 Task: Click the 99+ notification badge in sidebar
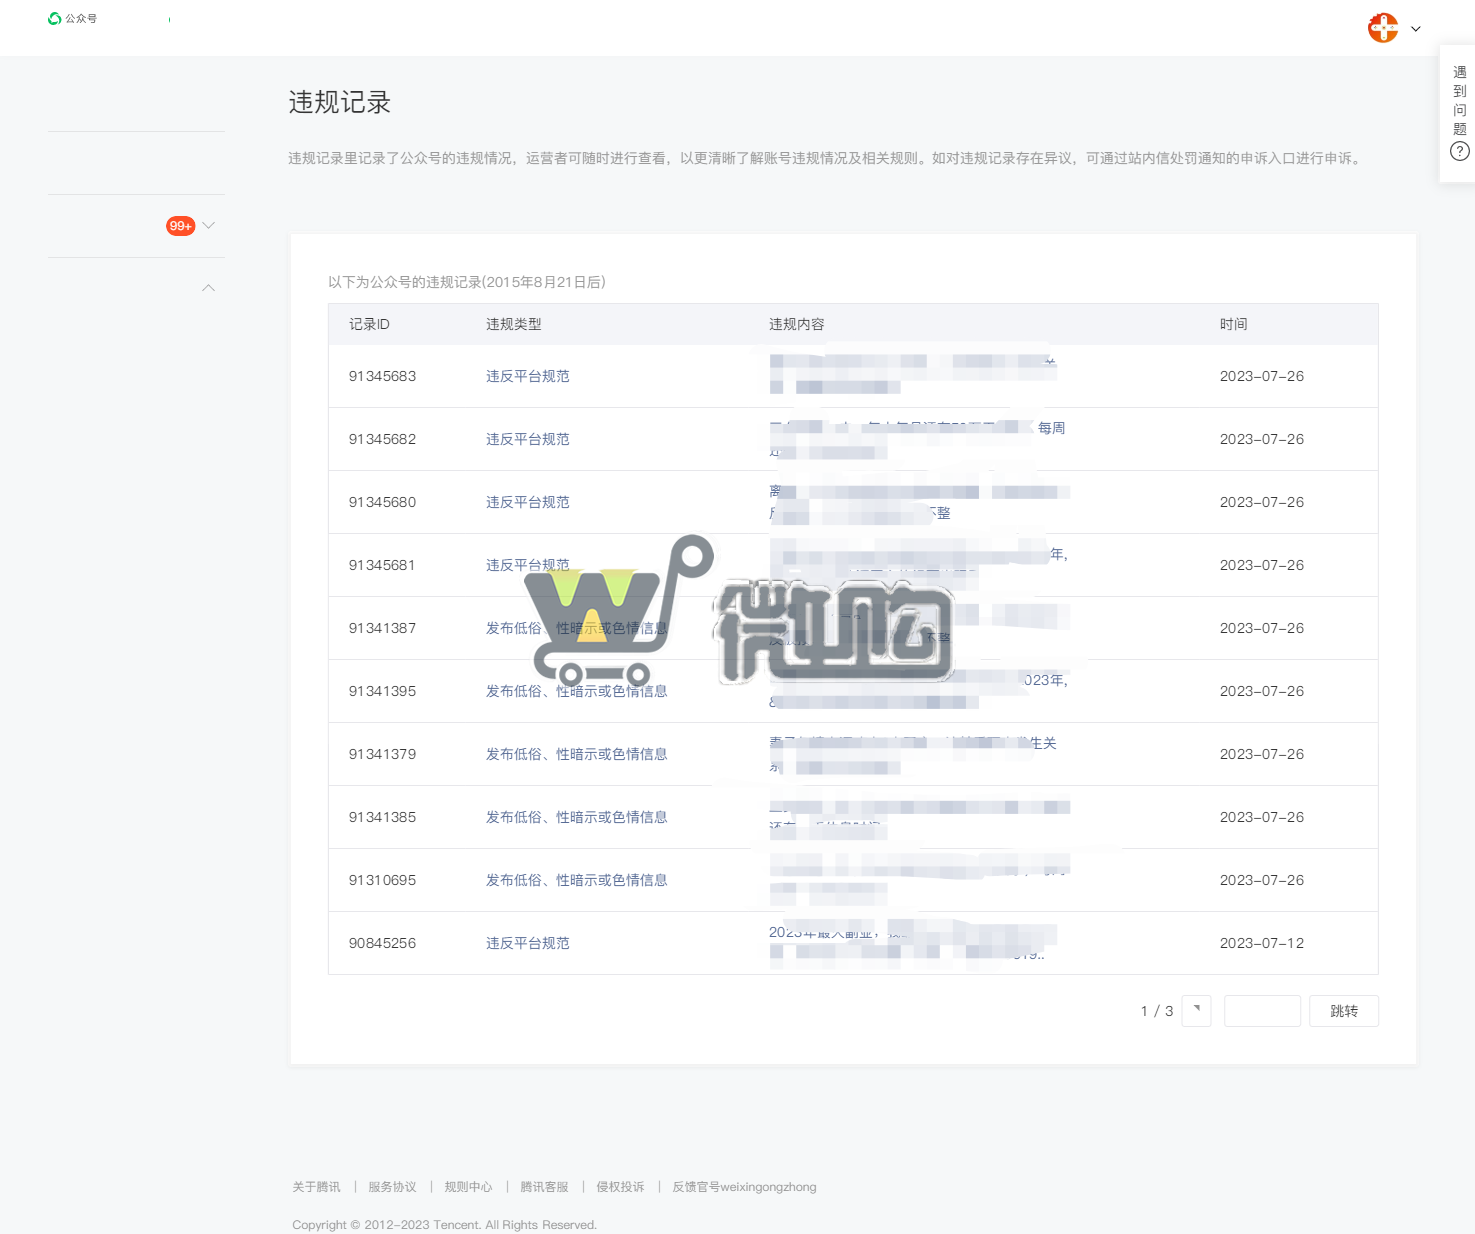click(x=180, y=226)
